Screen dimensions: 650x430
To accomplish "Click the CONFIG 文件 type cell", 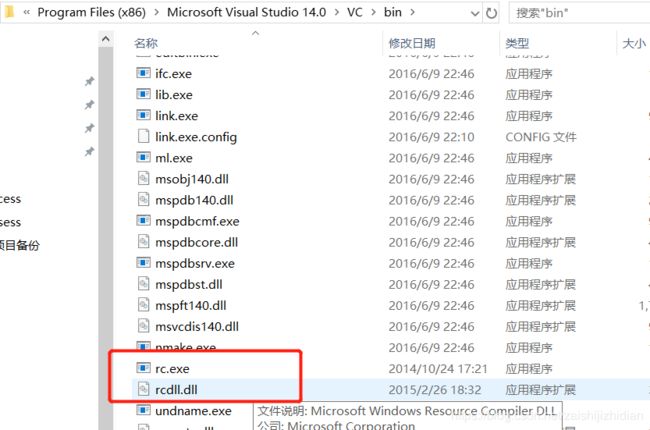I will (x=541, y=137).
